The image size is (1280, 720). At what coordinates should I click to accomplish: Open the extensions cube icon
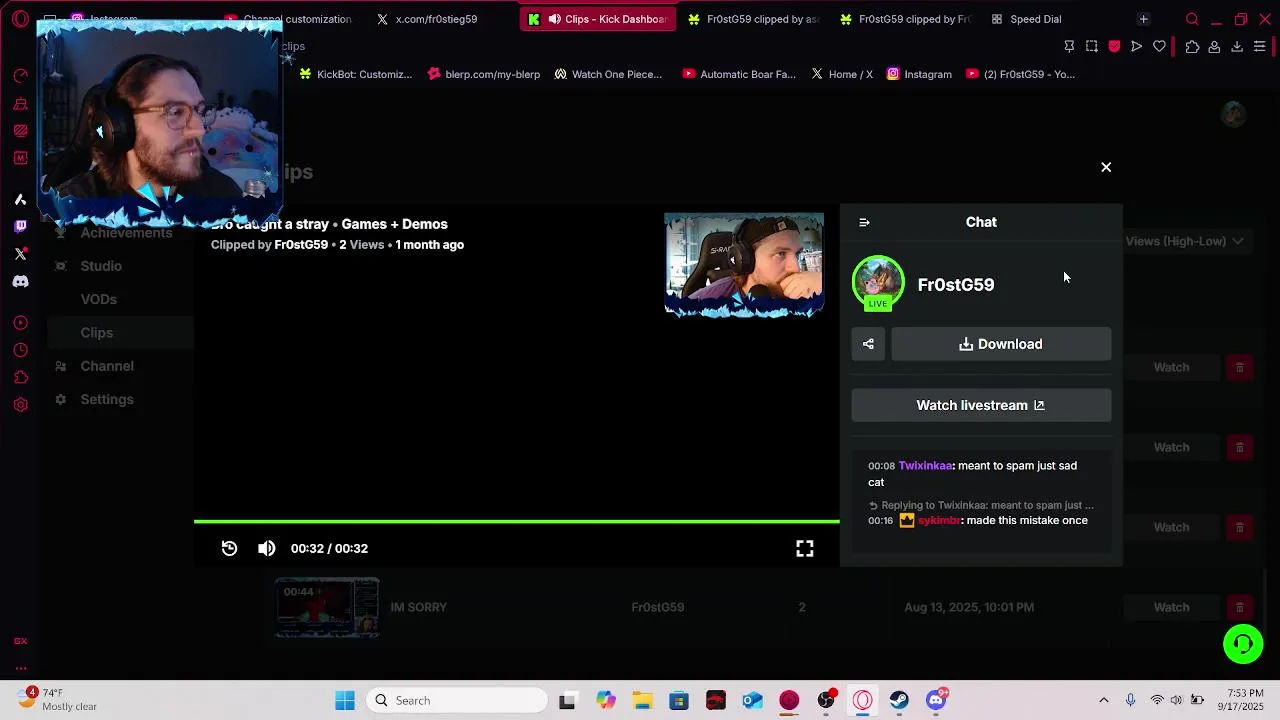tap(1192, 46)
